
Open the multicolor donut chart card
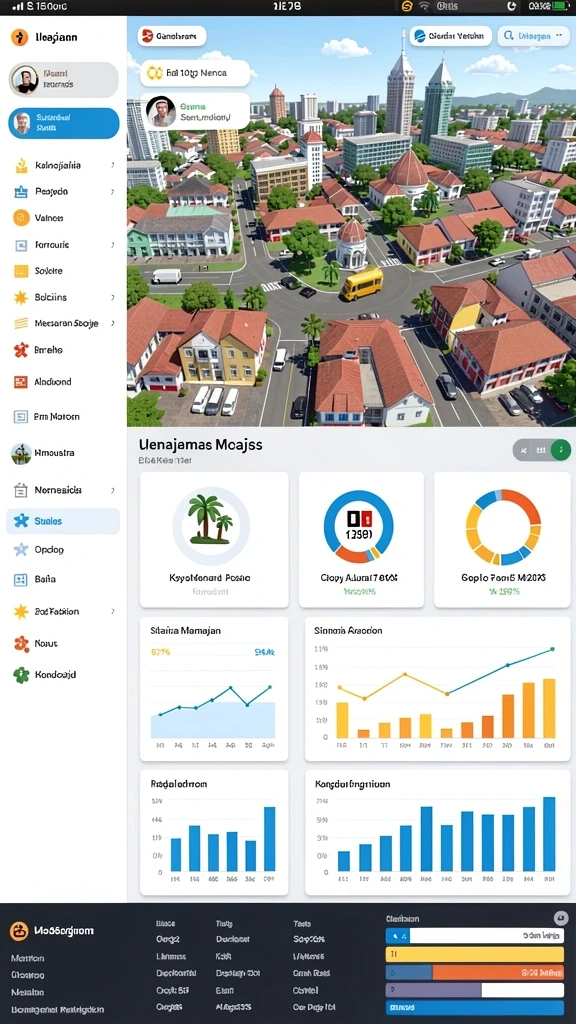pyautogui.click(x=502, y=540)
